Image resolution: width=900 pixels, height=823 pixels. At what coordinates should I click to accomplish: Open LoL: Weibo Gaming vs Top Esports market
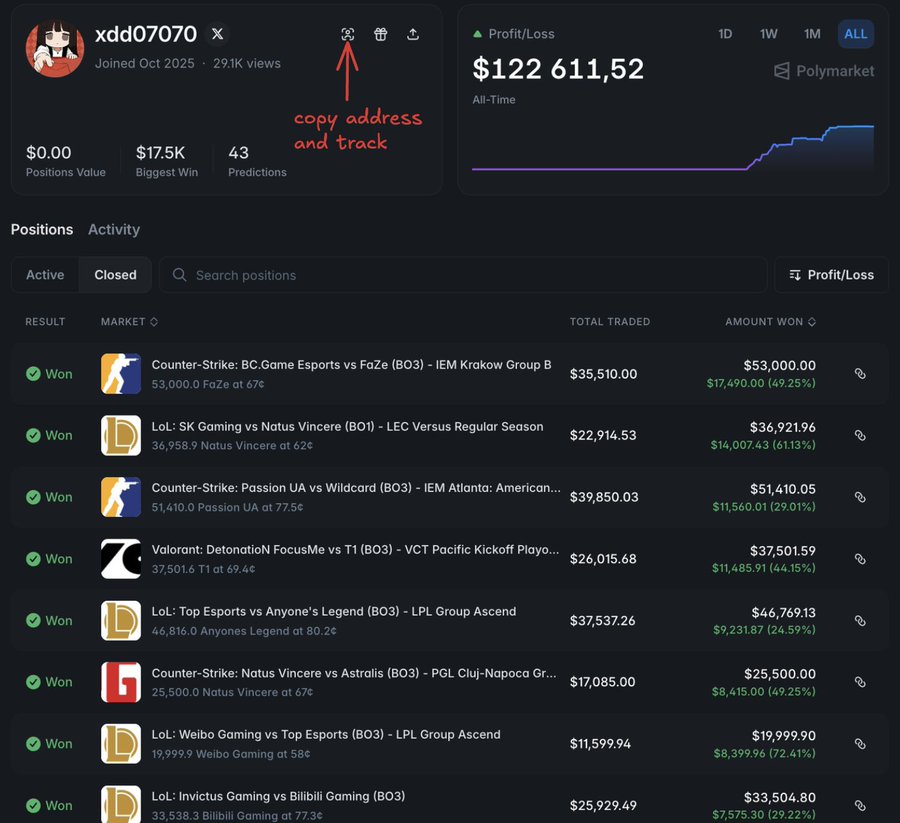click(326, 735)
